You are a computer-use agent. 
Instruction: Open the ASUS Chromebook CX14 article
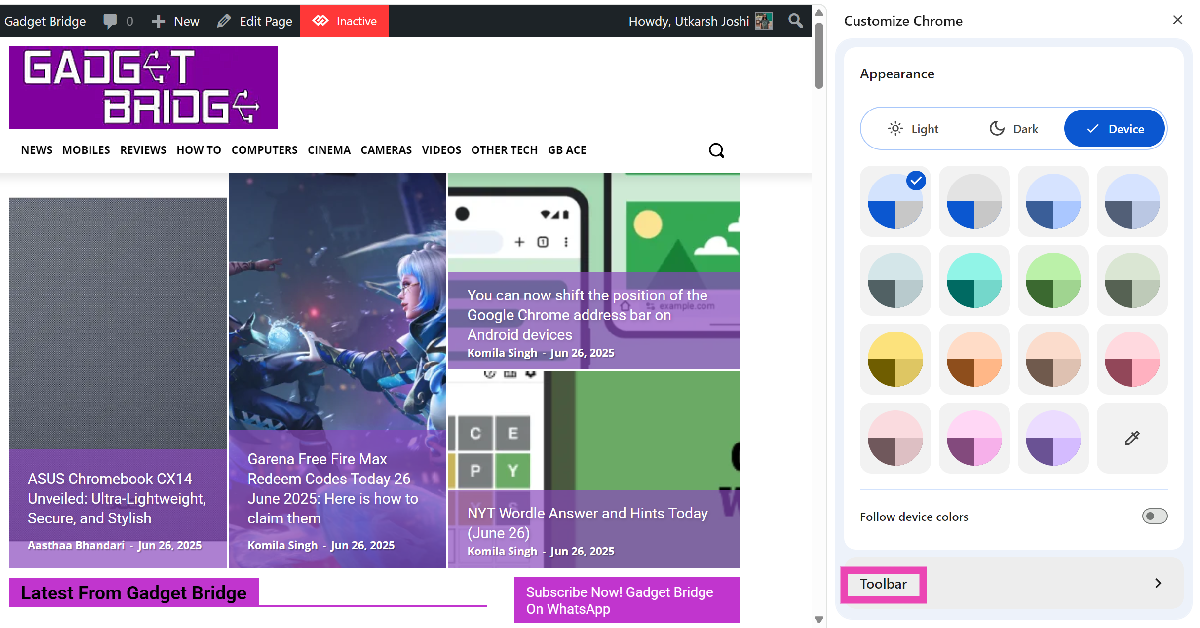(117, 498)
